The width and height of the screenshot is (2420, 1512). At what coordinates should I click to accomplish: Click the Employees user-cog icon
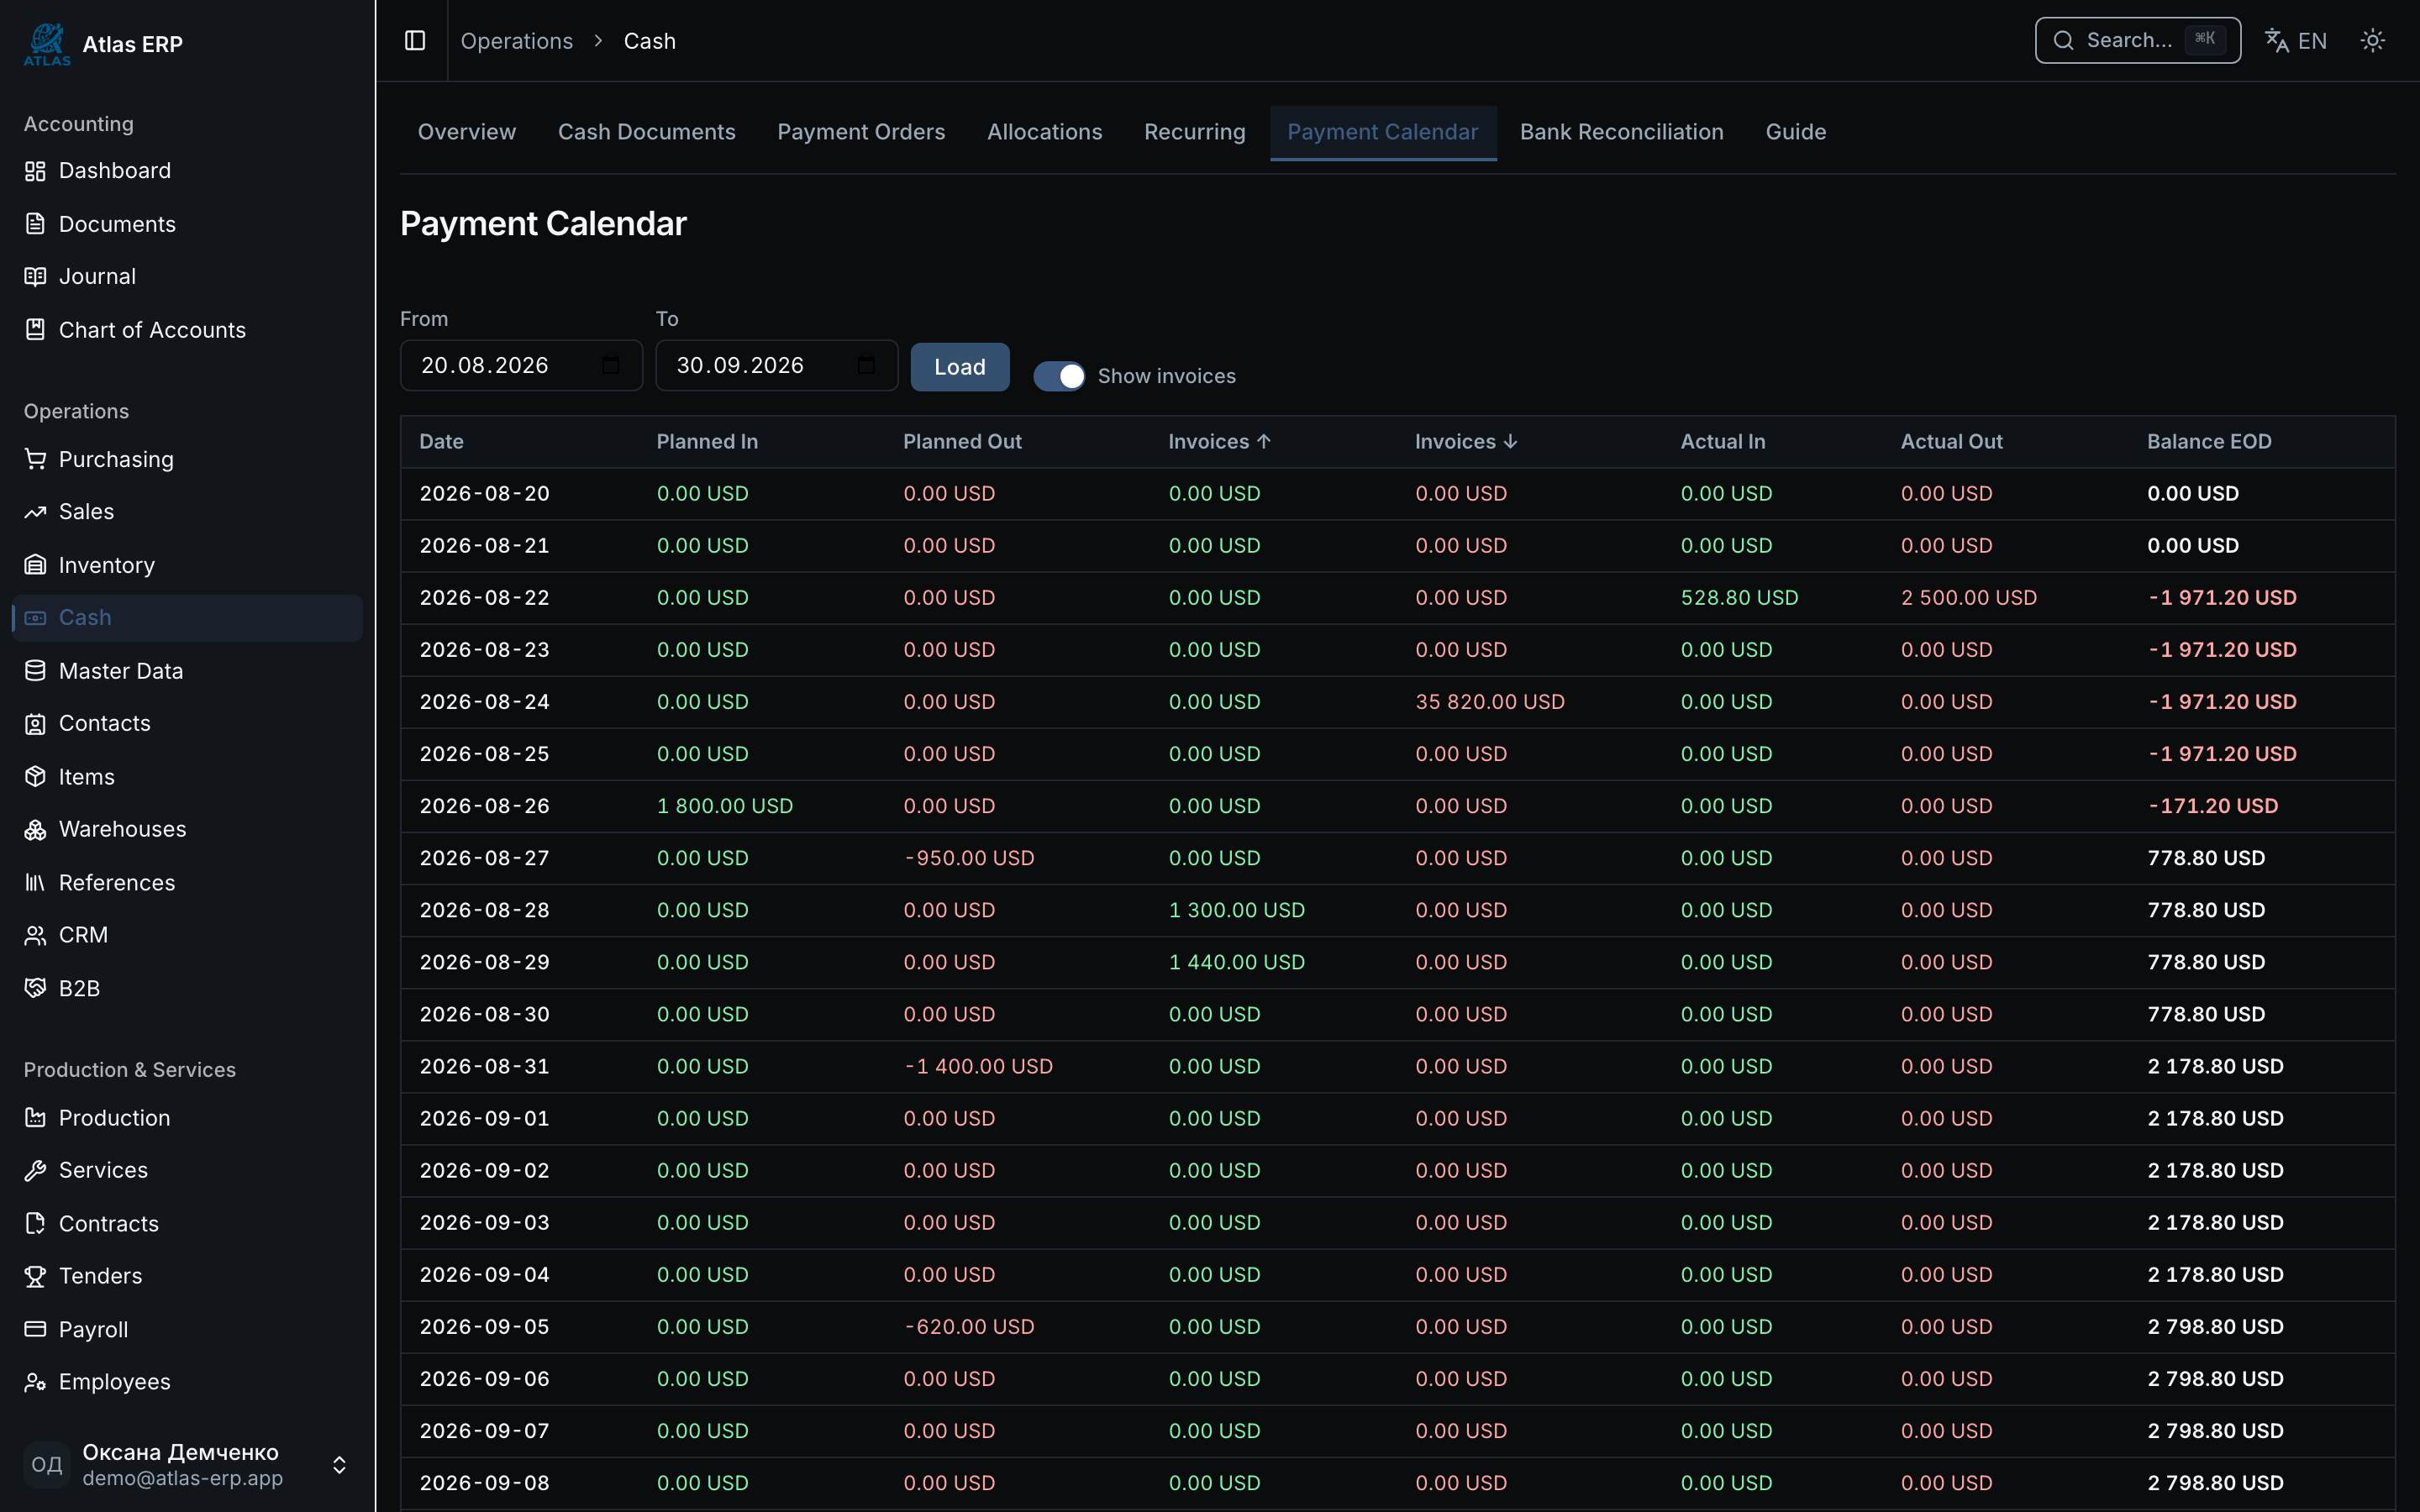click(35, 1382)
